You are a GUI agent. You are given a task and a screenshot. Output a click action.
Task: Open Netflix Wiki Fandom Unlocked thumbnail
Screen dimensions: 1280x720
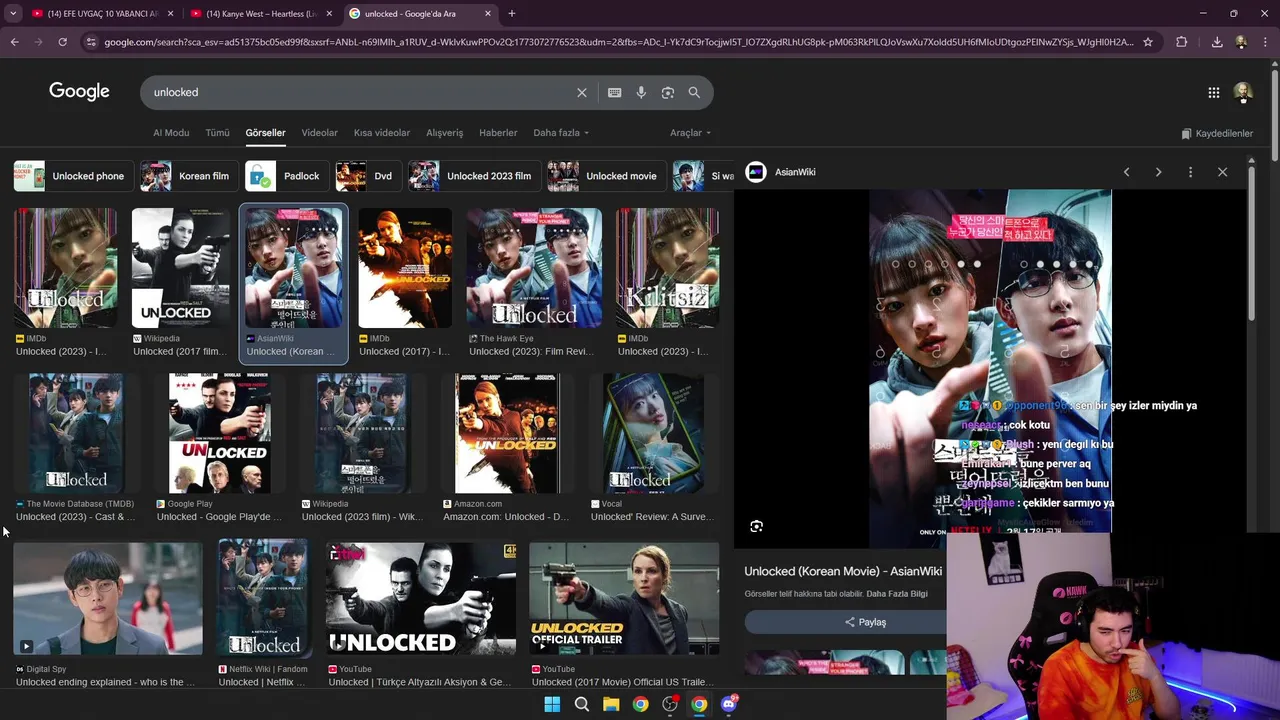point(263,599)
